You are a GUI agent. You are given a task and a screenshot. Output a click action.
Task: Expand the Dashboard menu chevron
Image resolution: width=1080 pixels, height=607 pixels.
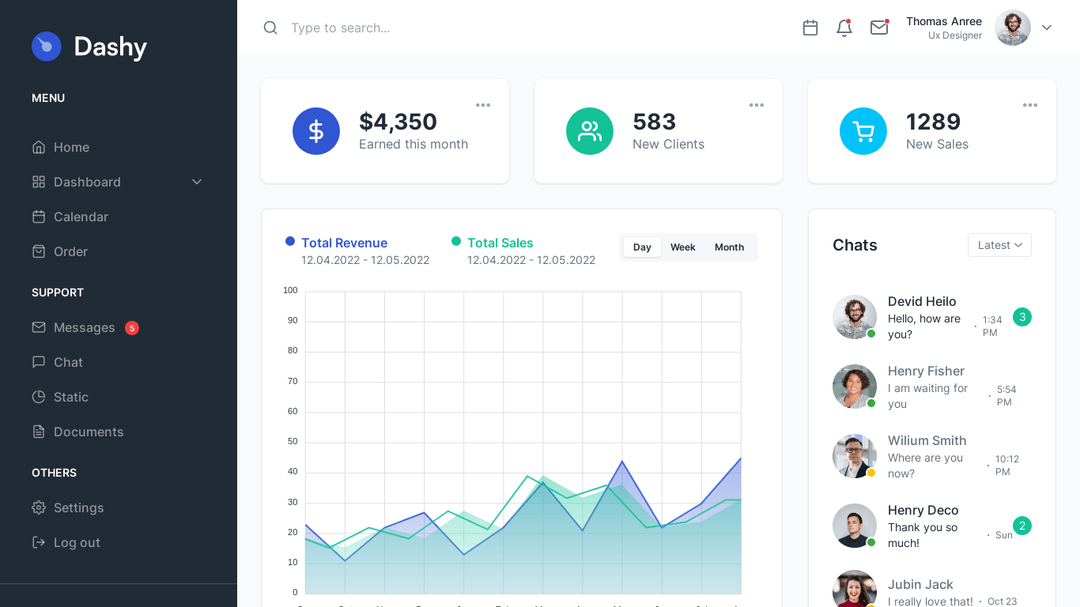pyautogui.click(x=196, y=181)
